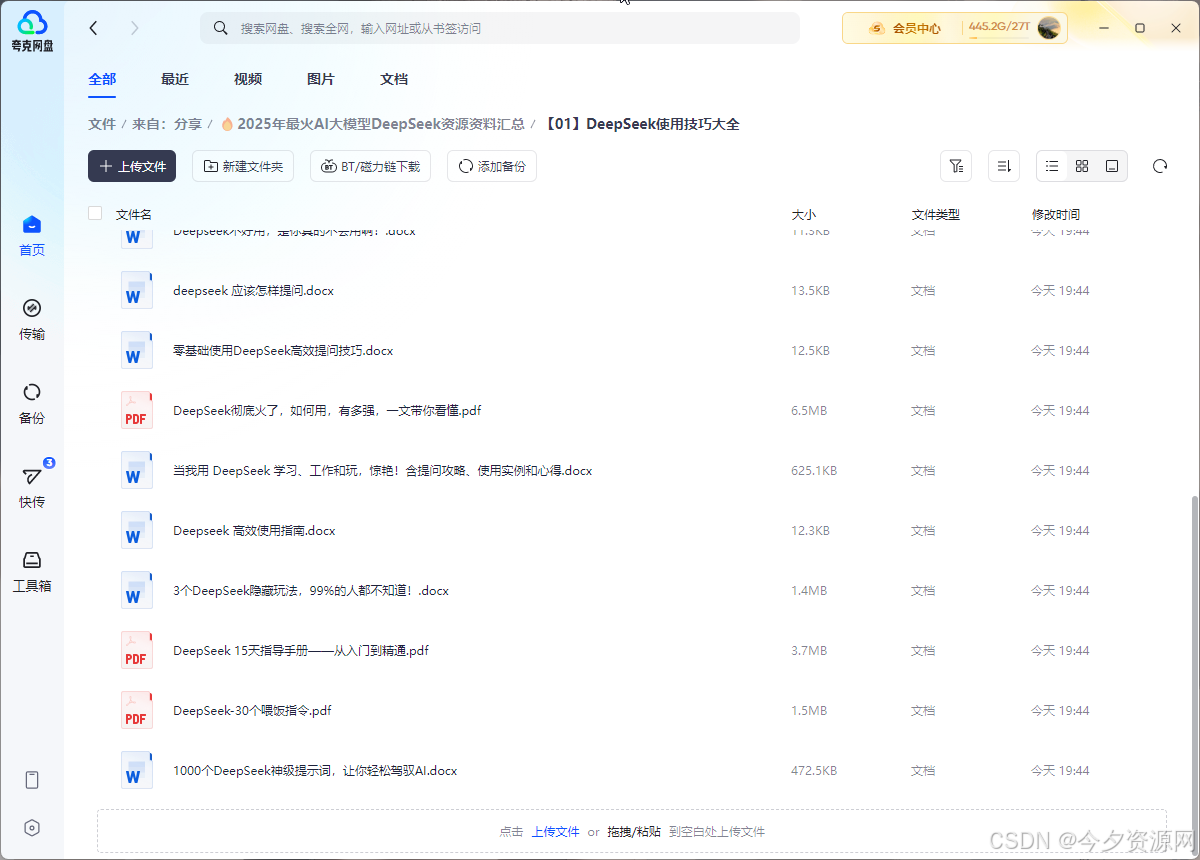Select the 视频 tab
Image resolution: width=1200 pixels, height=860 pixels.
pyautogui.click(x=248, y=79)
